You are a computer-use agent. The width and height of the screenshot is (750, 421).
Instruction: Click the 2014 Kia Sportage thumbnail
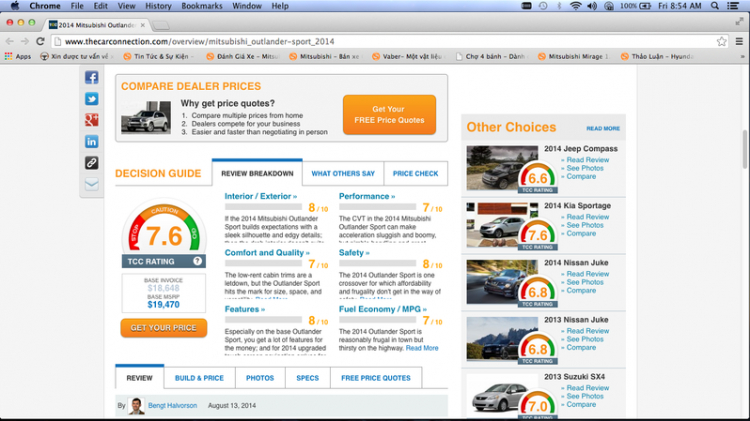(502, 224)
